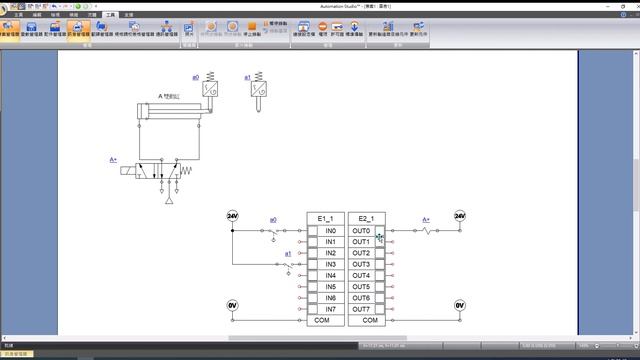
Task: Click the application logo button at top-left
Action: coord(3,9)
